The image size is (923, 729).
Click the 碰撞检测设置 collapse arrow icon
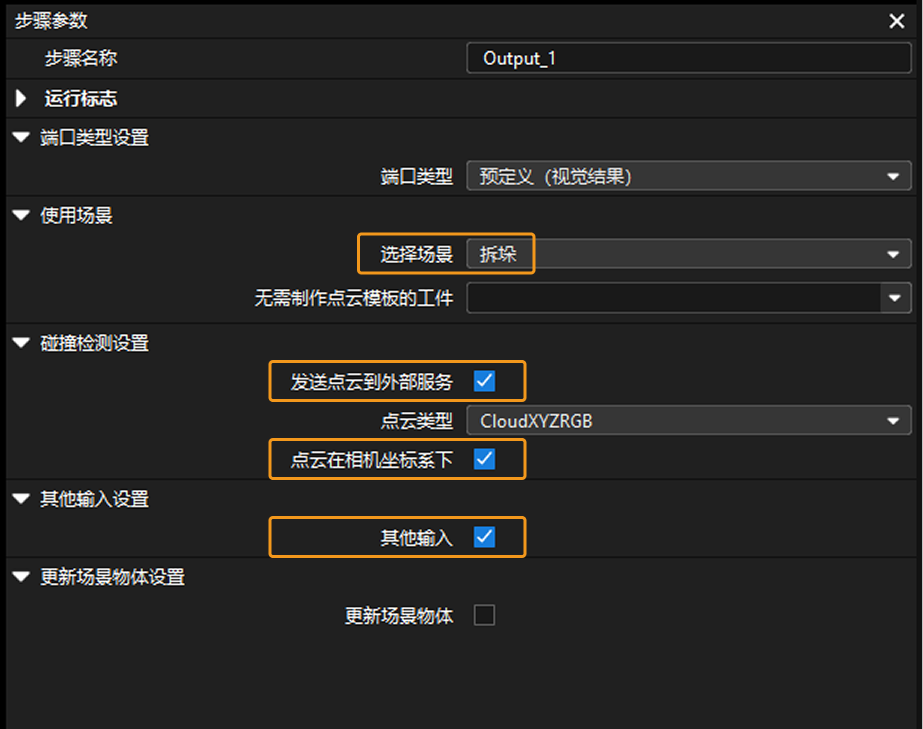click(20, 343)
